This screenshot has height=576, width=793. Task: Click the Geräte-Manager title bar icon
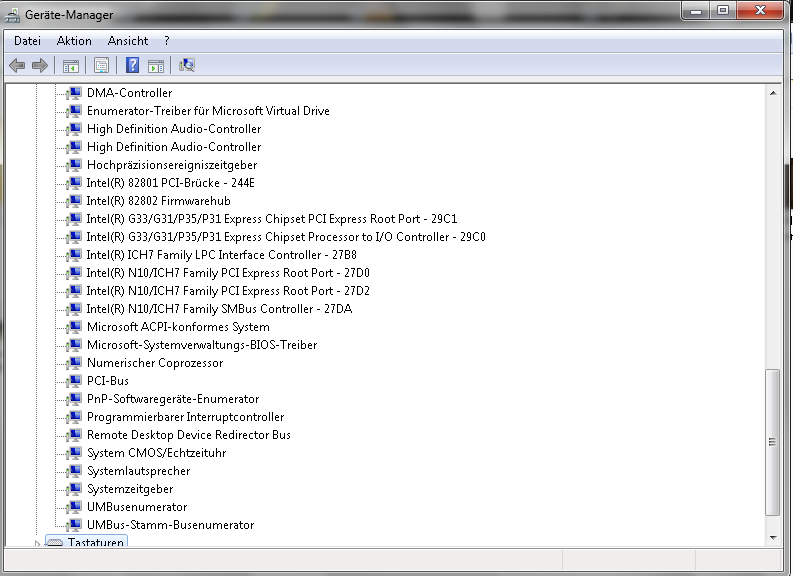coord(13,15)
